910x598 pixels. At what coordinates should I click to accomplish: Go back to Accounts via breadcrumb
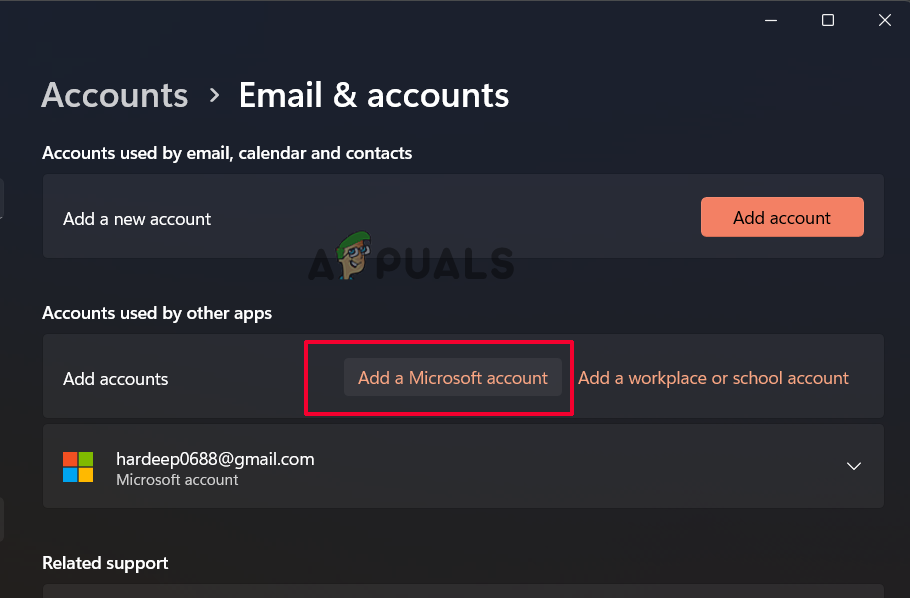click(115, 95)
